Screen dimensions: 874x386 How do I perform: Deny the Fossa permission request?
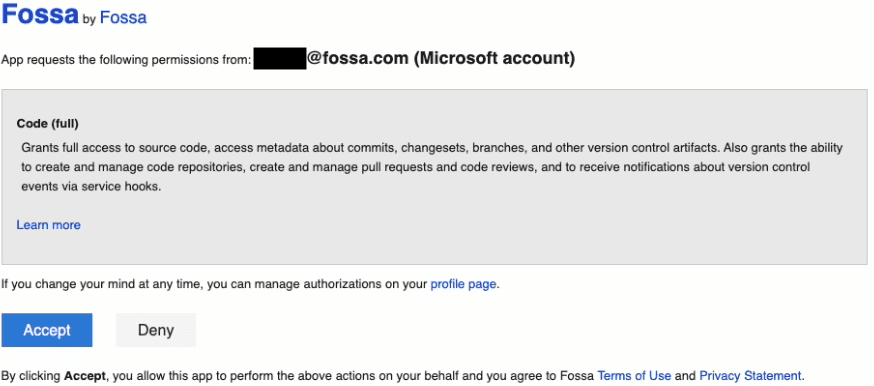click(156, 330)
